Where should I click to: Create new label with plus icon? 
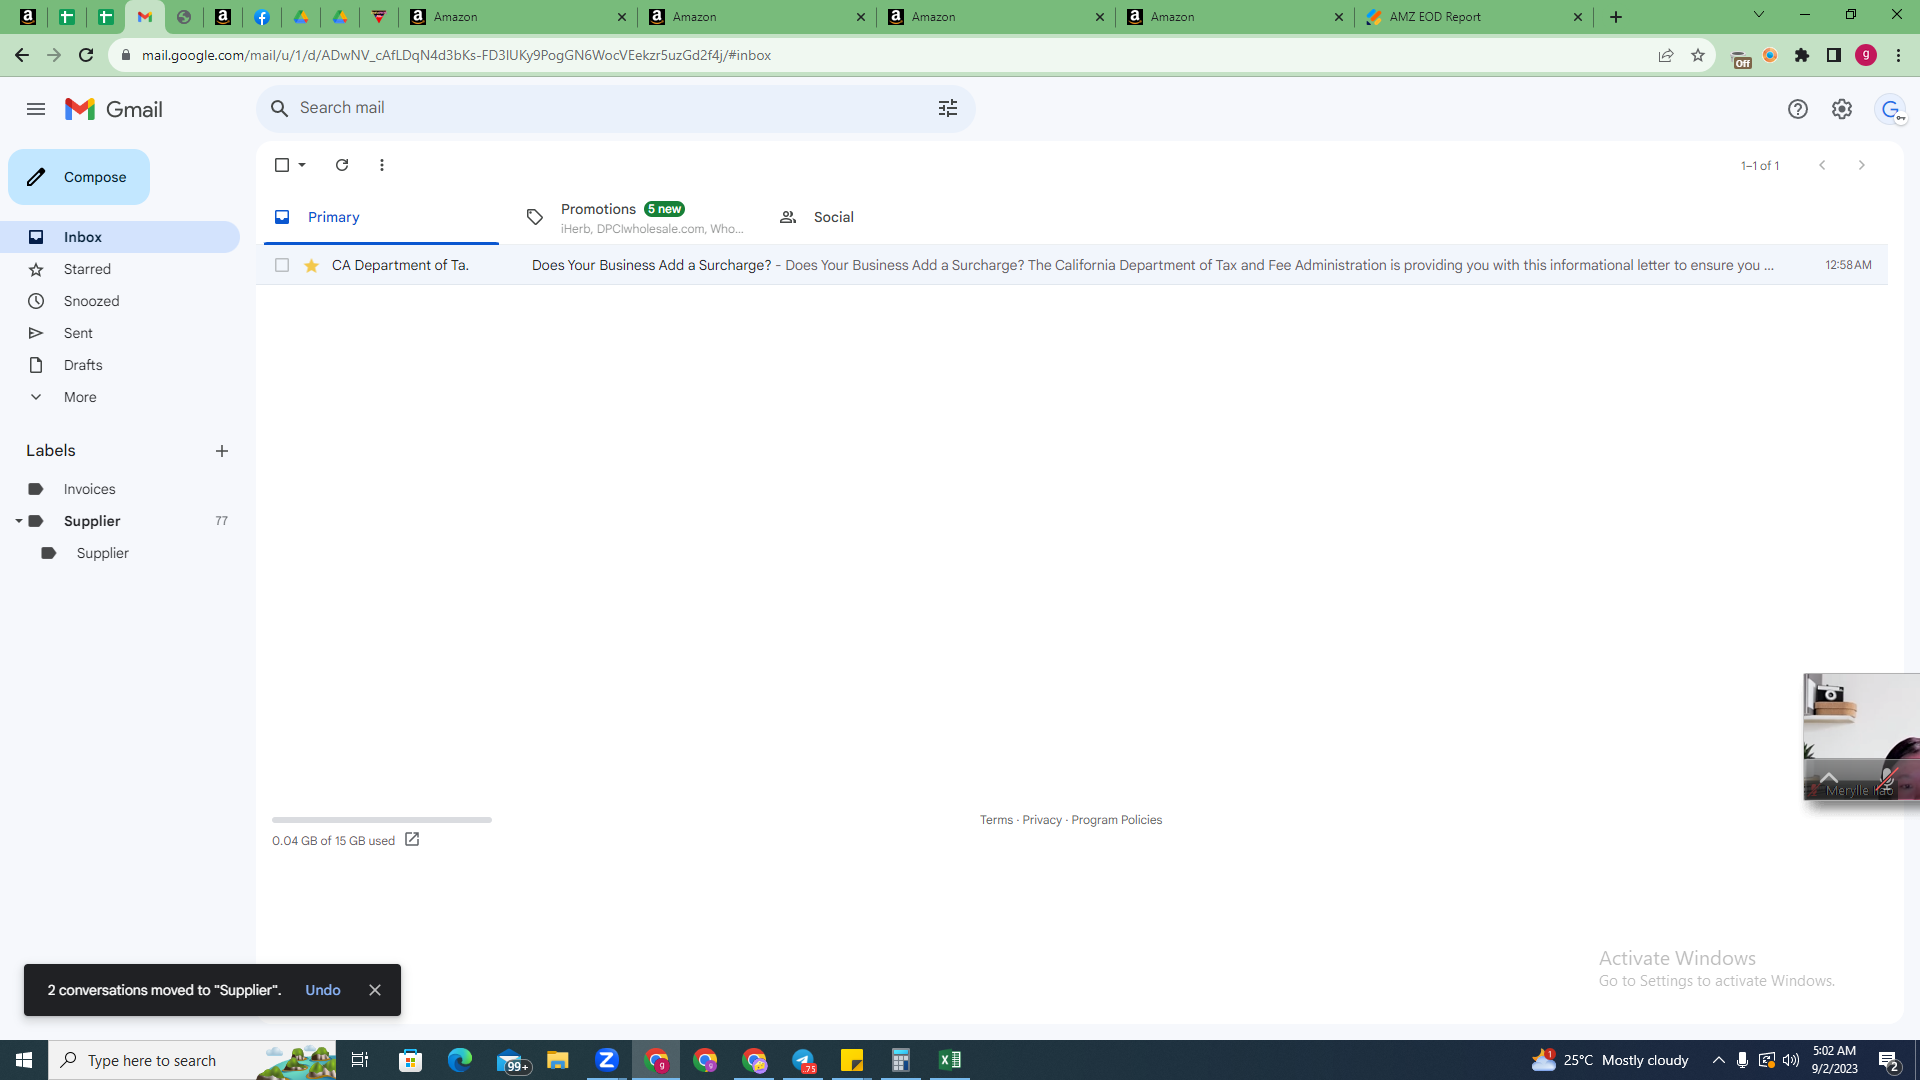(222, 451)
